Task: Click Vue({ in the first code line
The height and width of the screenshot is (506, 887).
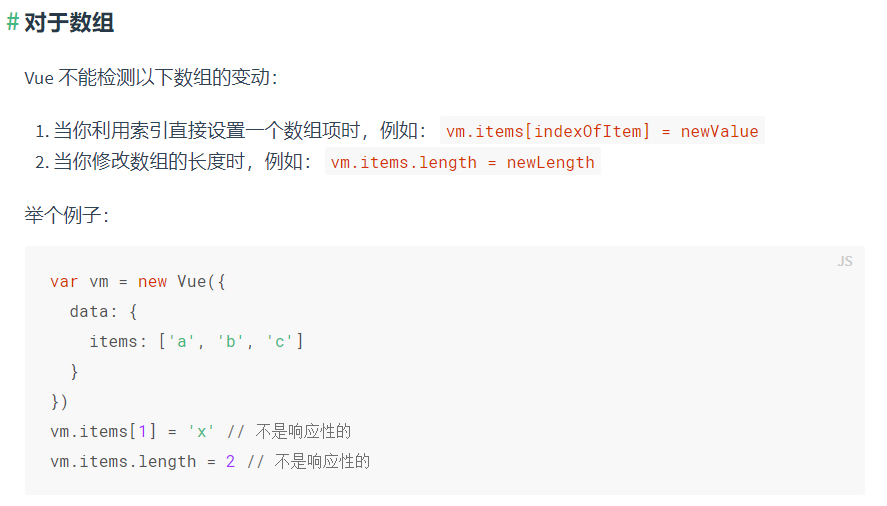Action: point(201,281)
